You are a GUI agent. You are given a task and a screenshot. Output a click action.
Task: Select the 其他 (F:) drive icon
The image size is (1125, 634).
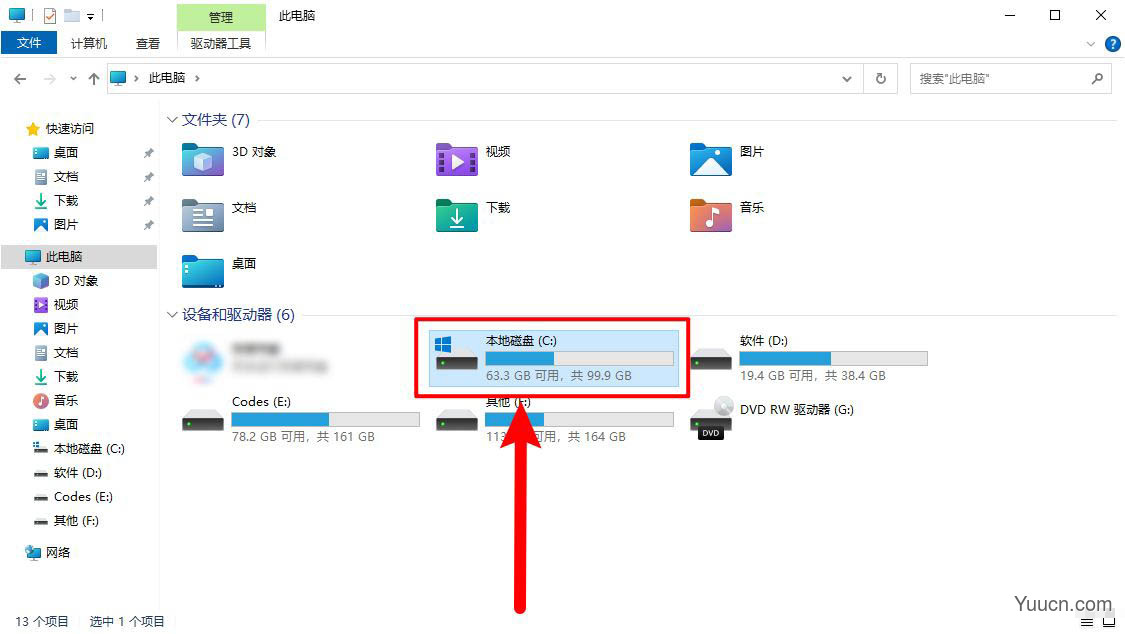click(x=456, y=420)
